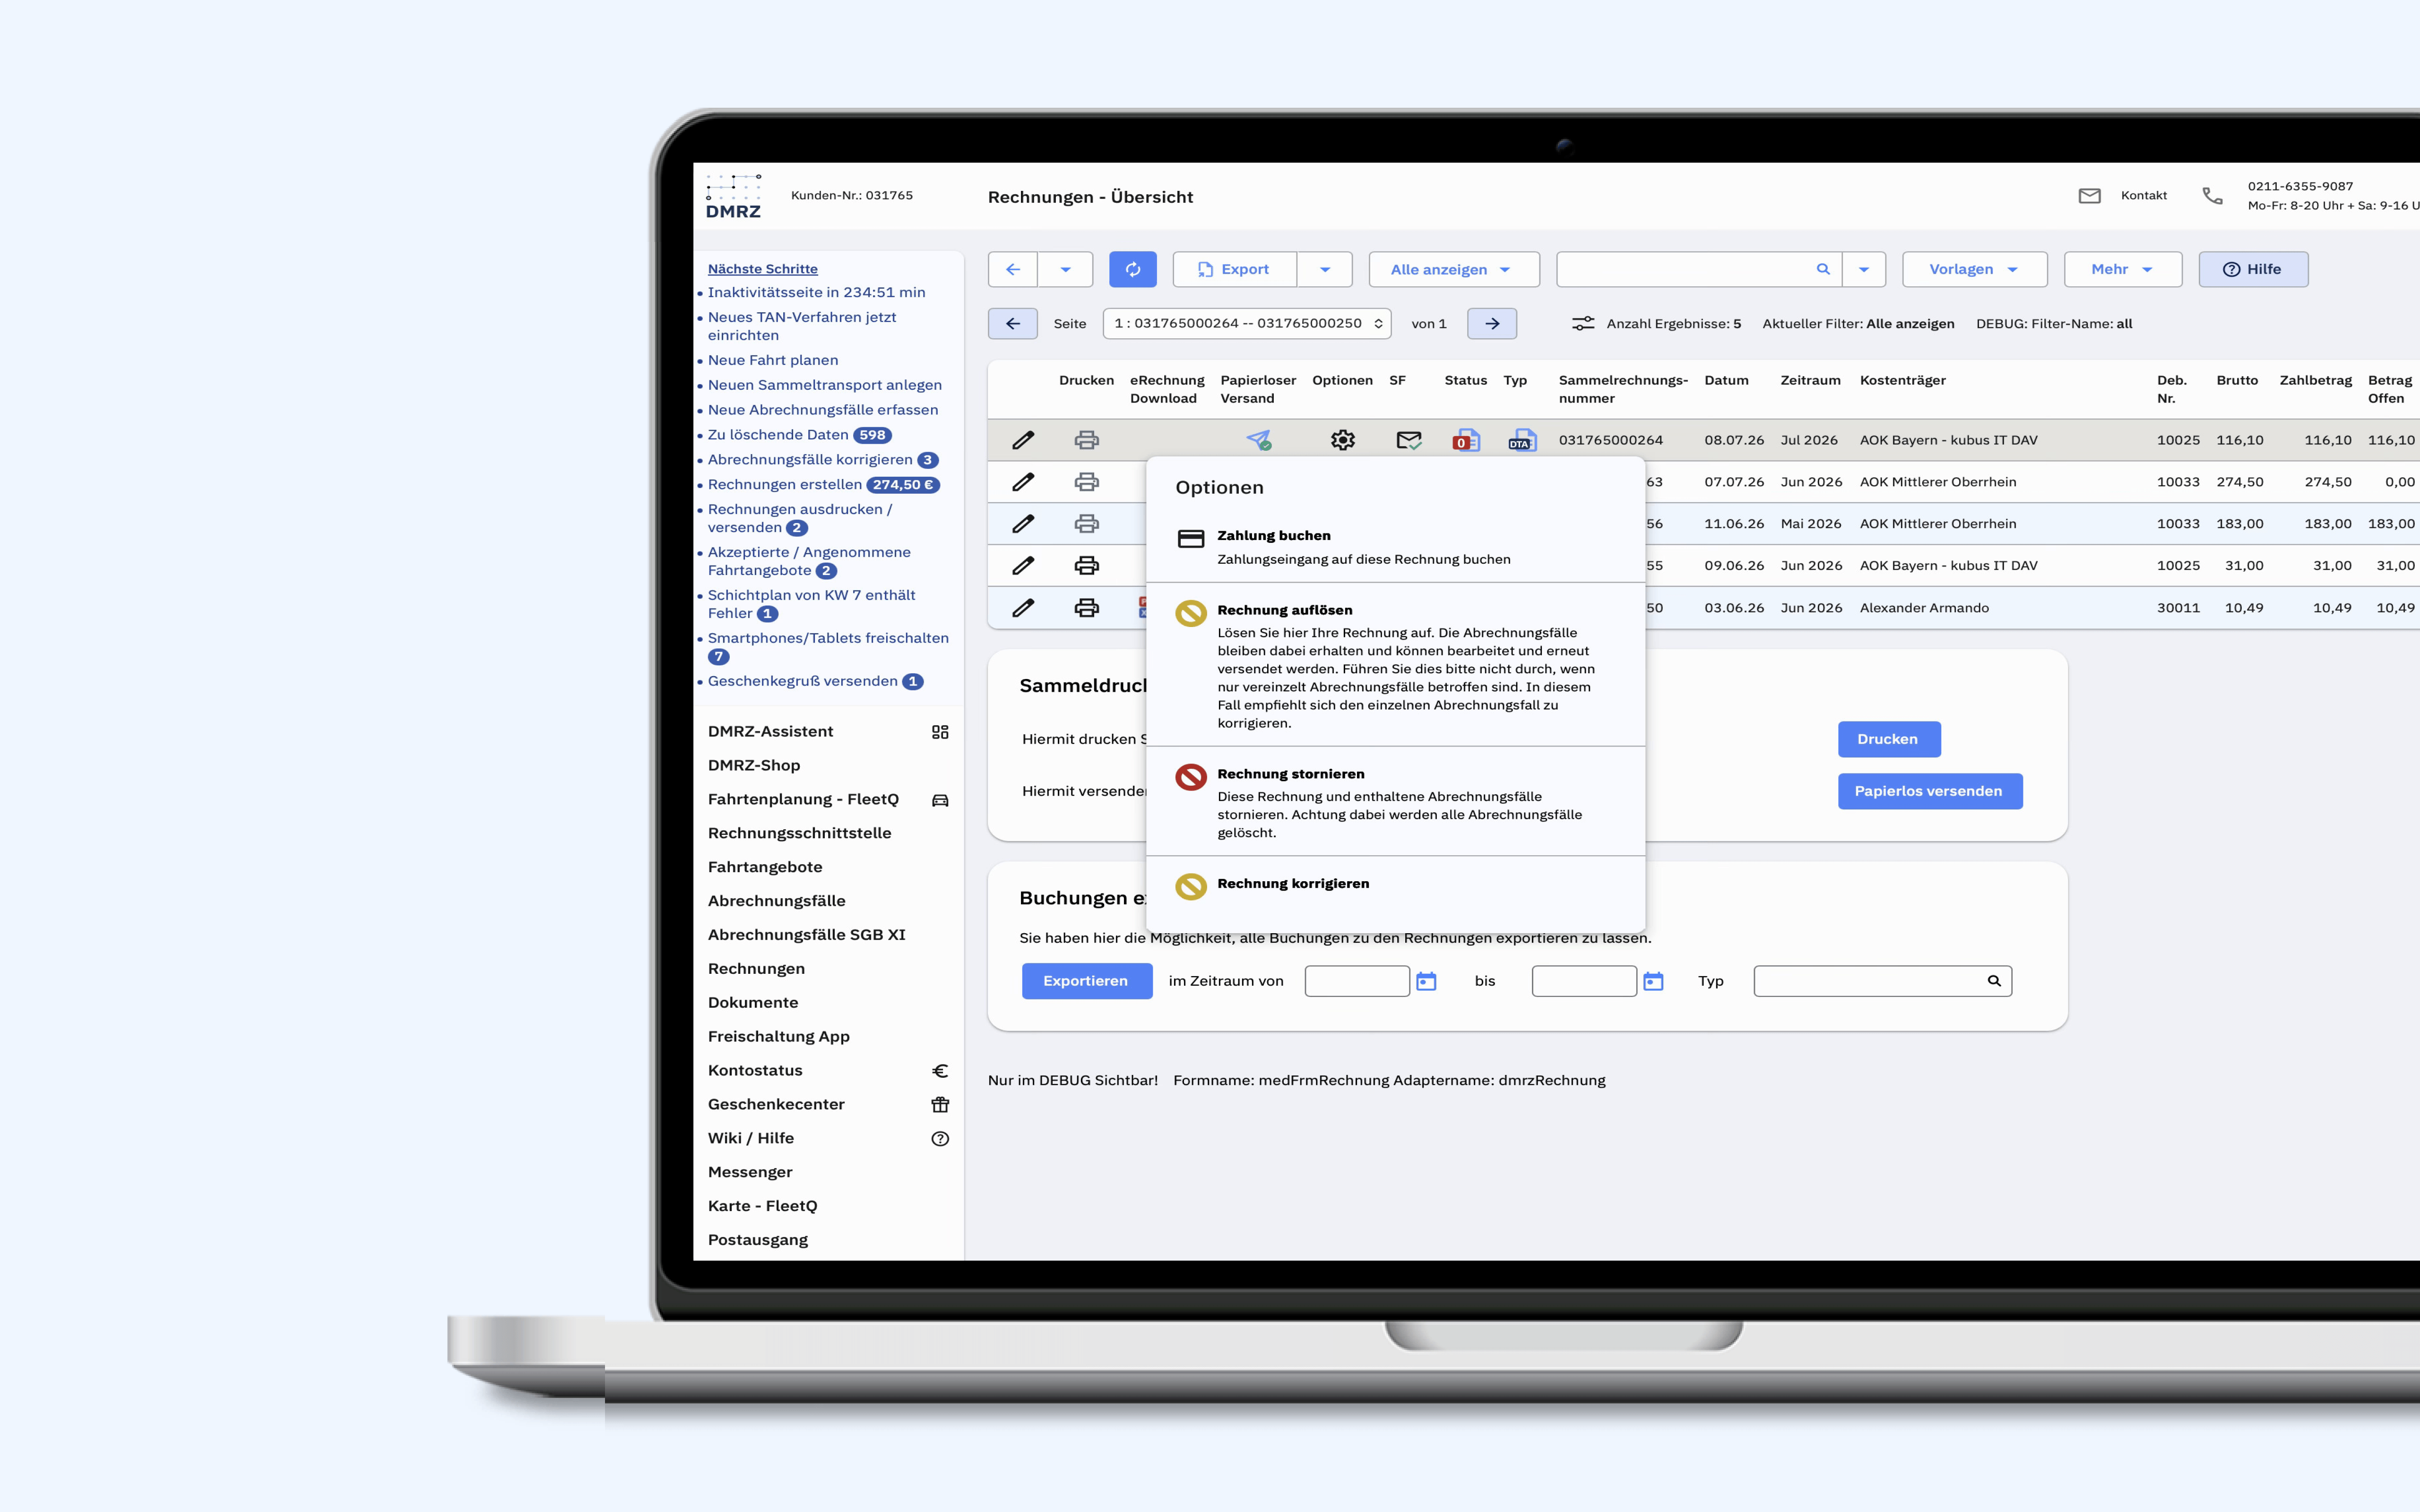Image resolution: width=2420 pixels, height=1512 pixels.
Task: Click the Exportieren button
Action: (1086, 981)
